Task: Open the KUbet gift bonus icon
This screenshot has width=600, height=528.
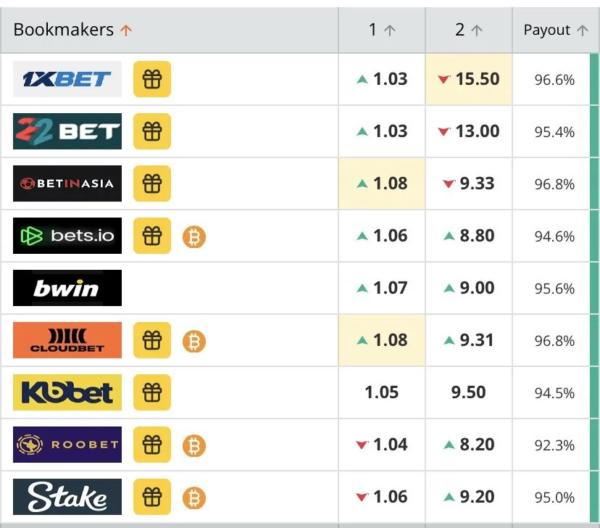Action: 152,393
